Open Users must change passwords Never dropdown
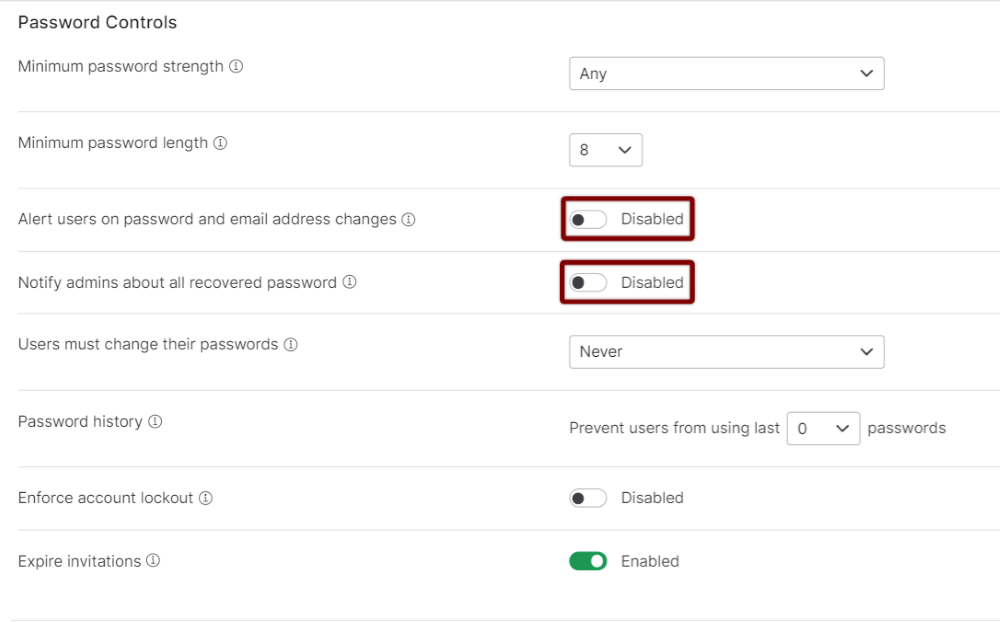The height and width of the screenshot is (622, 1000). tap(726, 352)
